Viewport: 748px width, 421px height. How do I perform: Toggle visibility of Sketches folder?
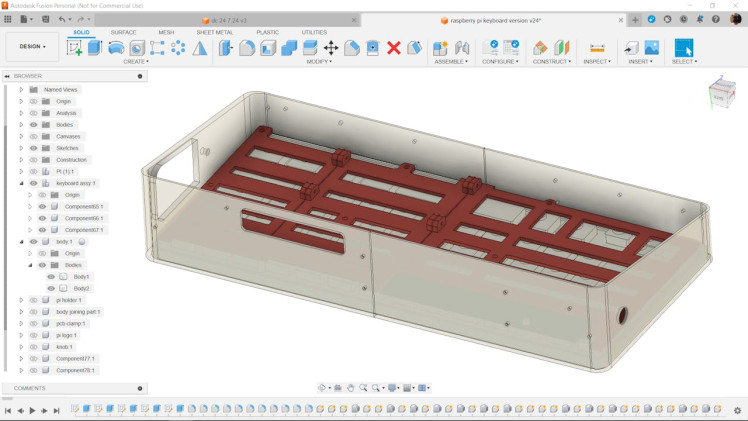tap(33, 148)
